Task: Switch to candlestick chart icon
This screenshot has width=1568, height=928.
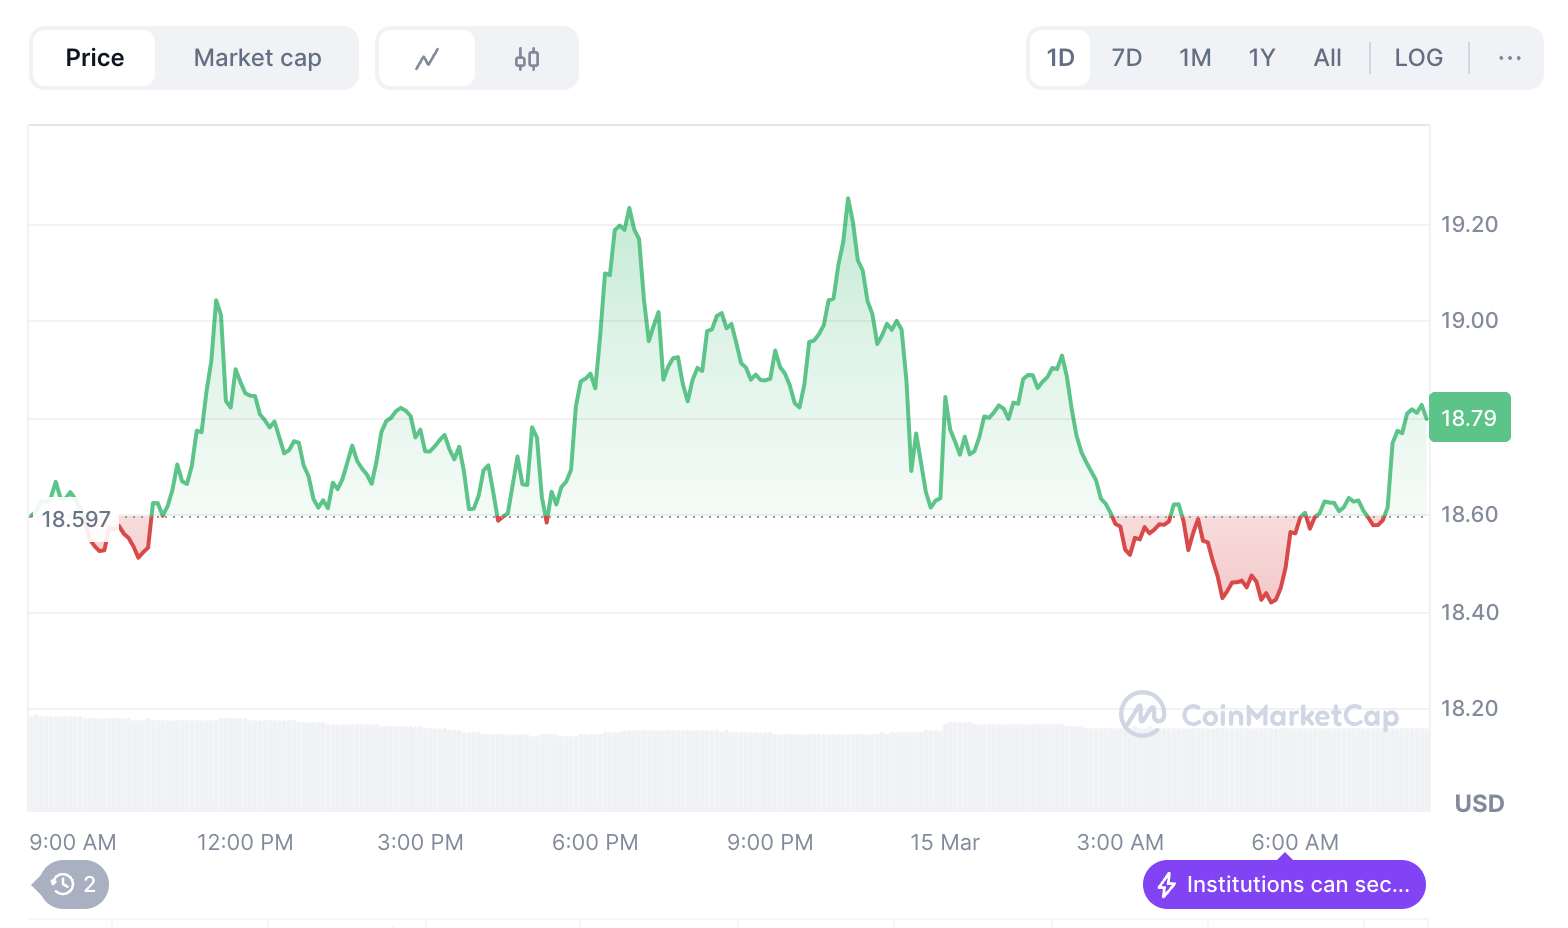Action: (527, 59)
